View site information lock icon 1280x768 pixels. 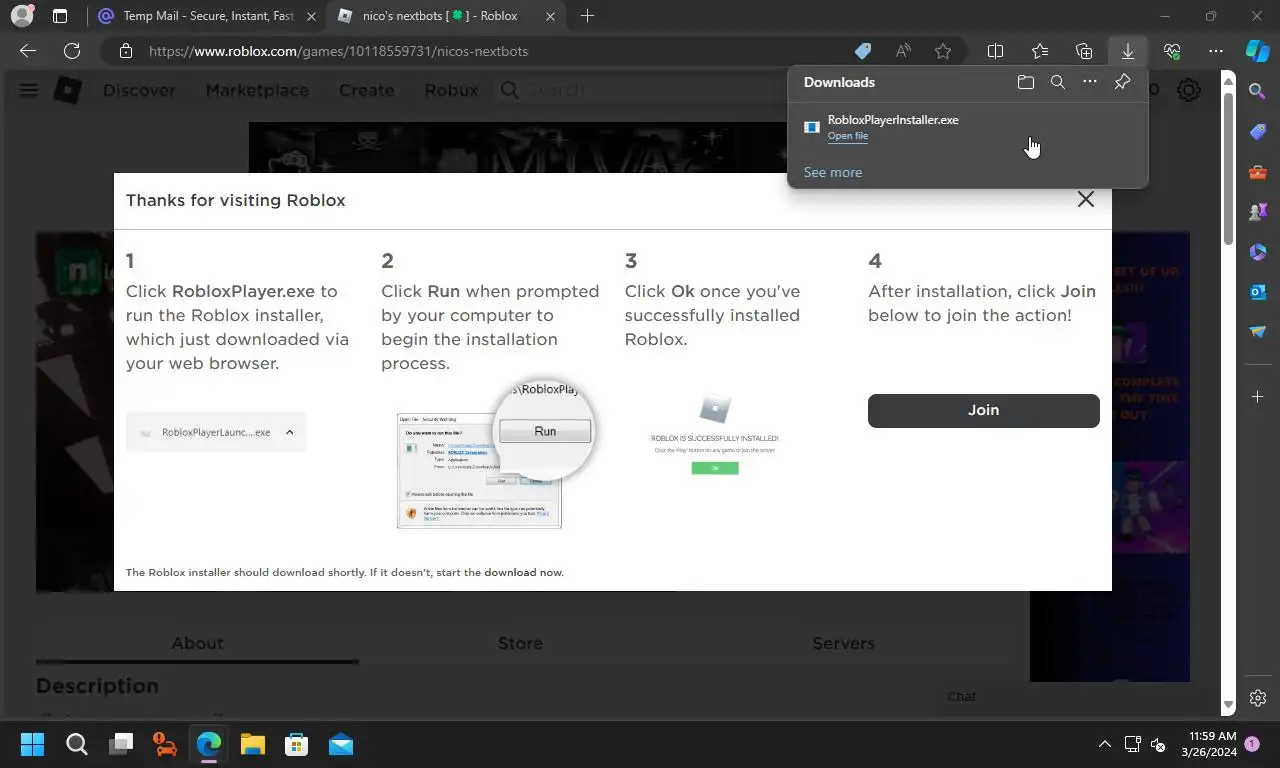coord(125,51)
